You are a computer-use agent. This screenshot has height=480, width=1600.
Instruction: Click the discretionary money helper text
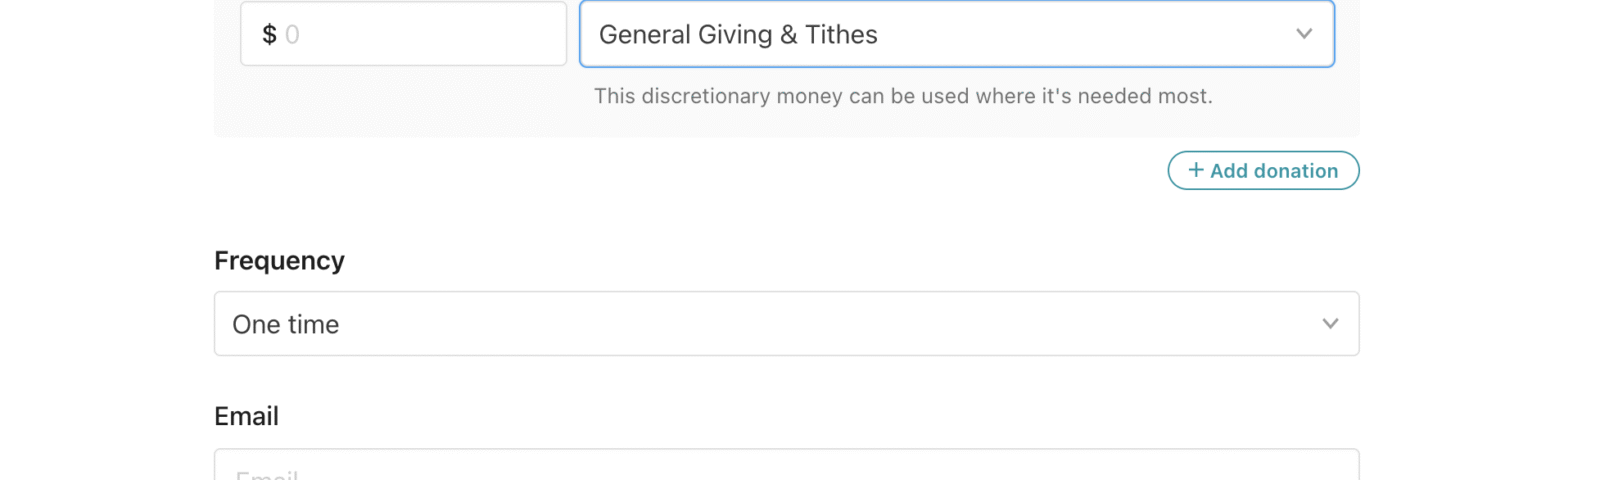[902, 97]
